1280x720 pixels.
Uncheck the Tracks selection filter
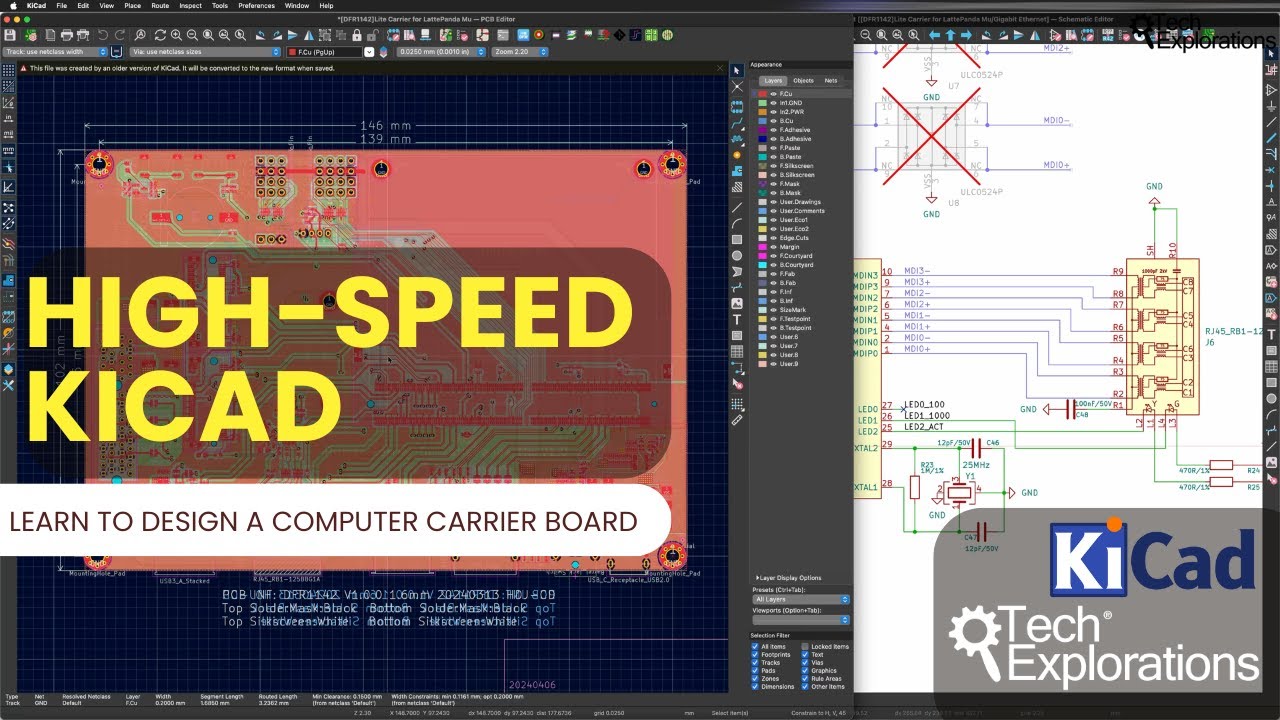tap(755, 663)
